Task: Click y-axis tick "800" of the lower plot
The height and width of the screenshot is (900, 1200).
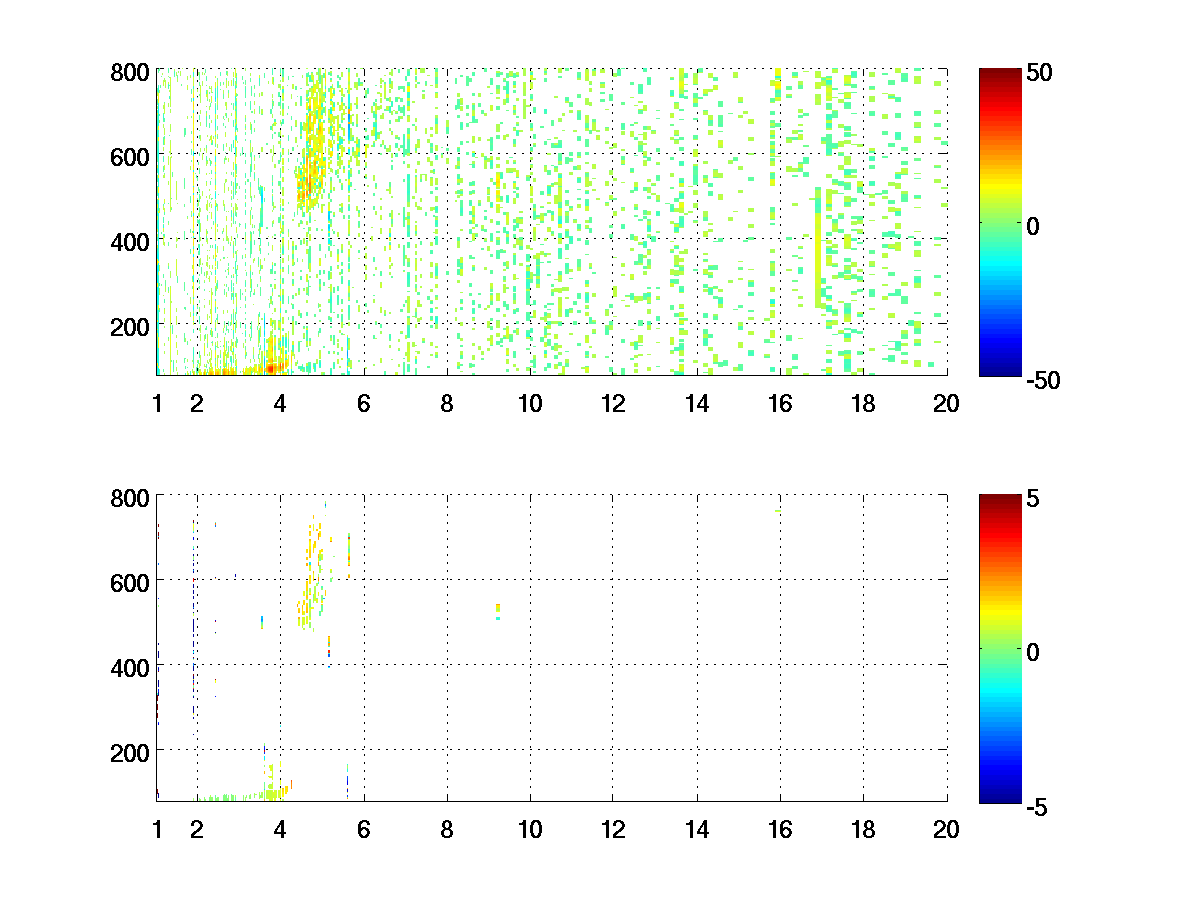Action: click(x=130, y=498)
